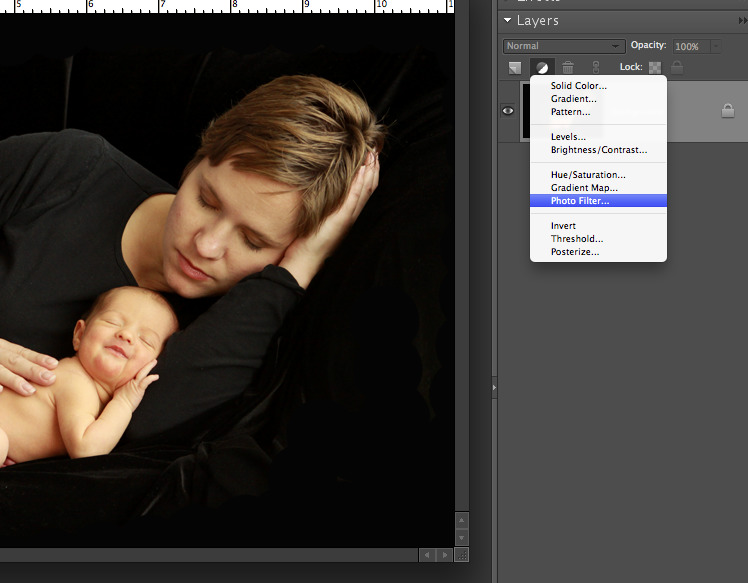Select highlighted Photo Filter... entry
This screenshot has width=748, height=583.
point(598,201)
